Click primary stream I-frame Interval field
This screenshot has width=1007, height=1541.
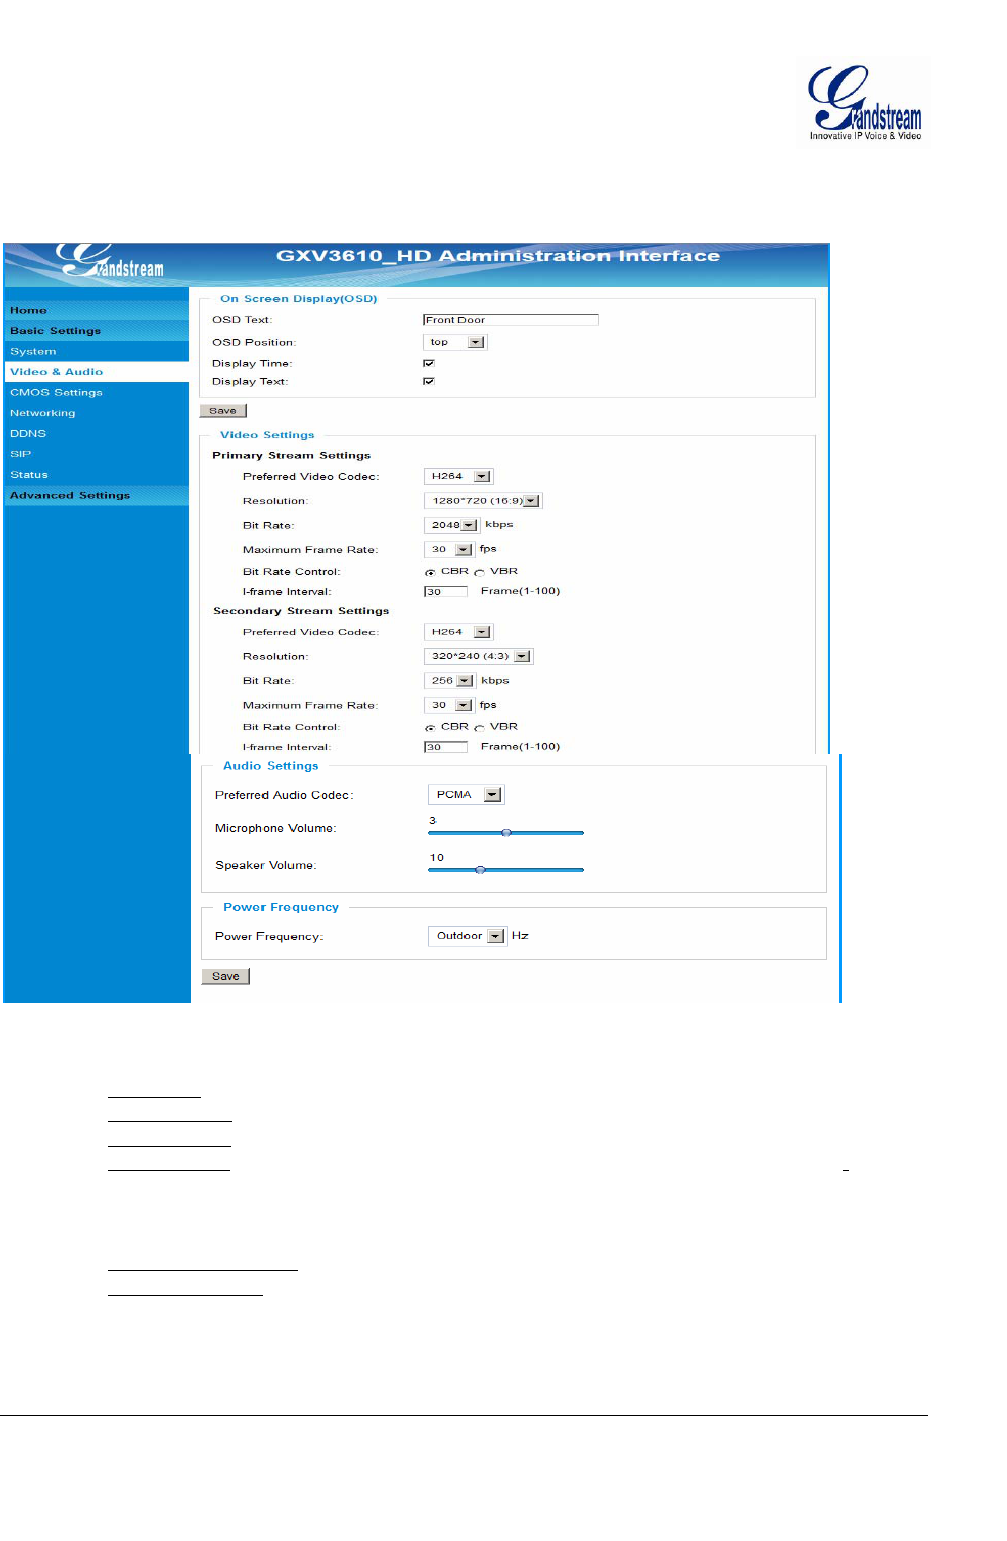(x=446, y=592)
